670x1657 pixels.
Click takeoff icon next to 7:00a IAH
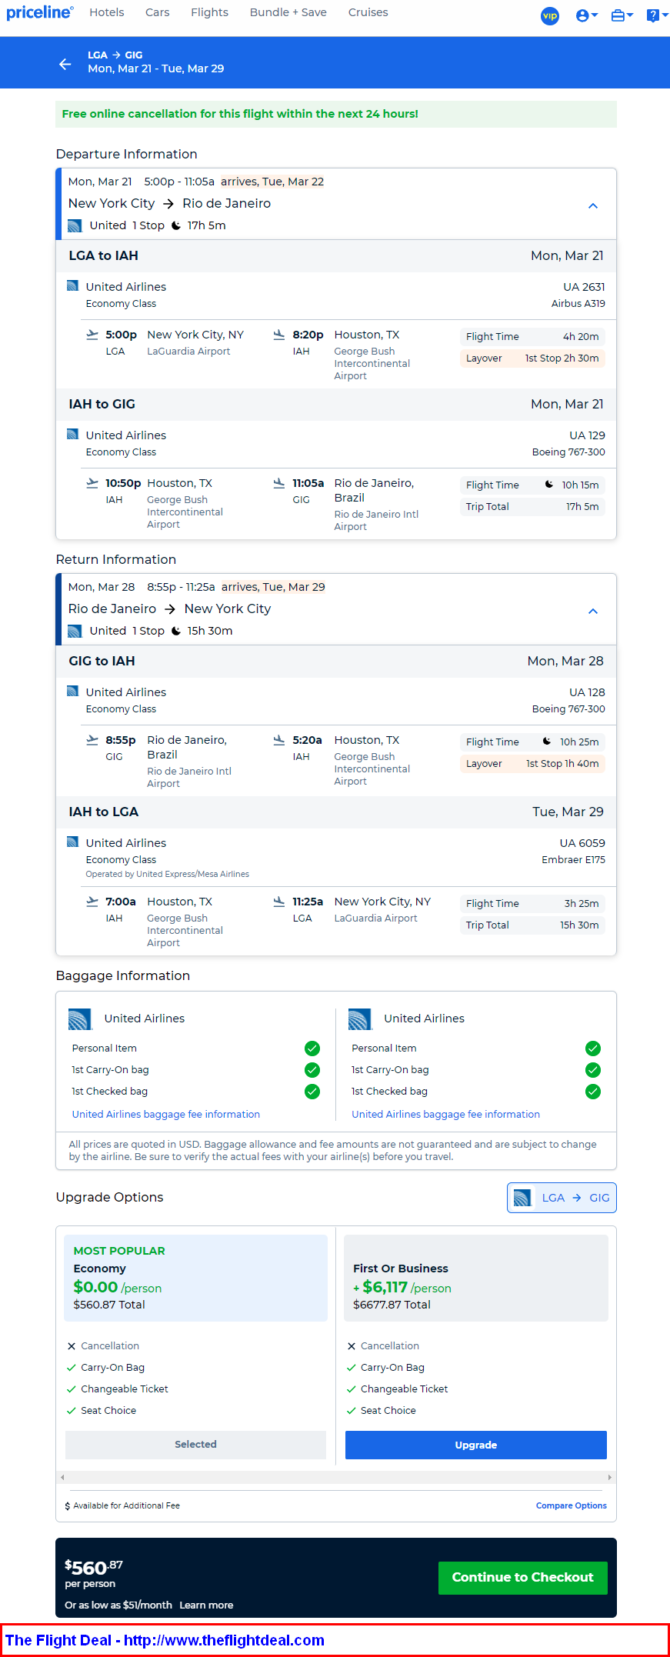(92, 901)
